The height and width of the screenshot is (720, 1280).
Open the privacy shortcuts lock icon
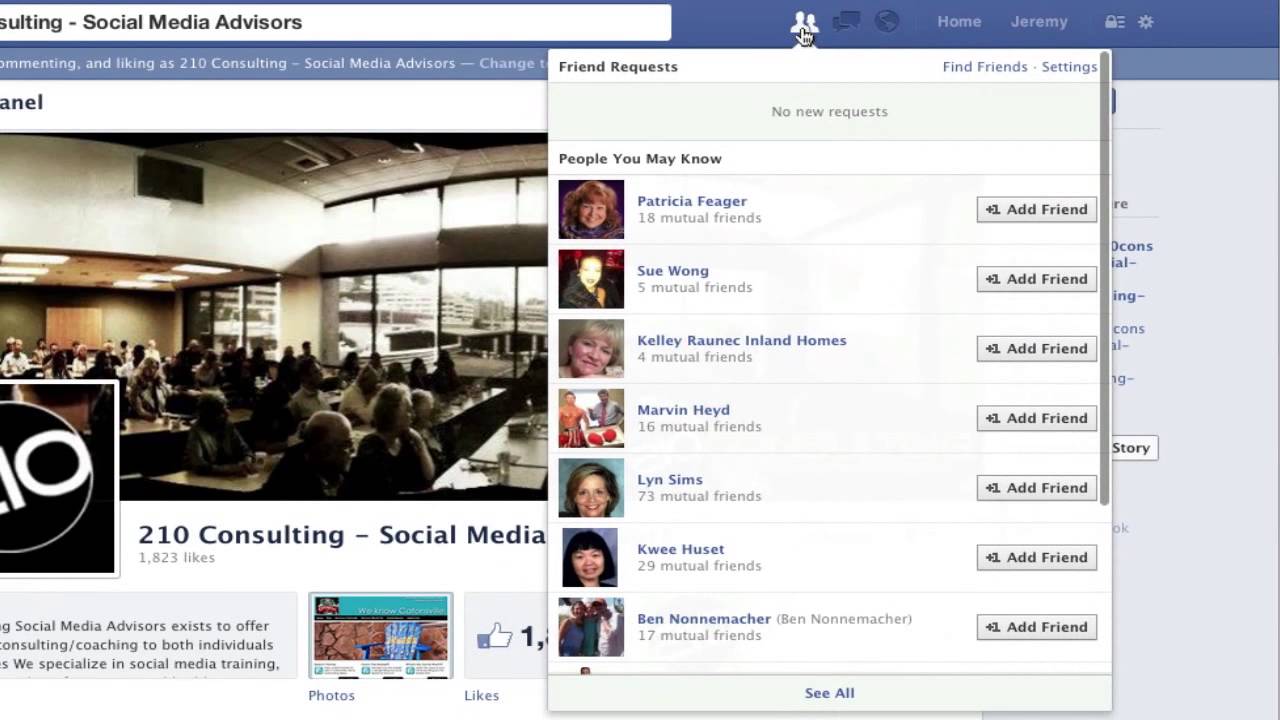(x=1114, y=22)
